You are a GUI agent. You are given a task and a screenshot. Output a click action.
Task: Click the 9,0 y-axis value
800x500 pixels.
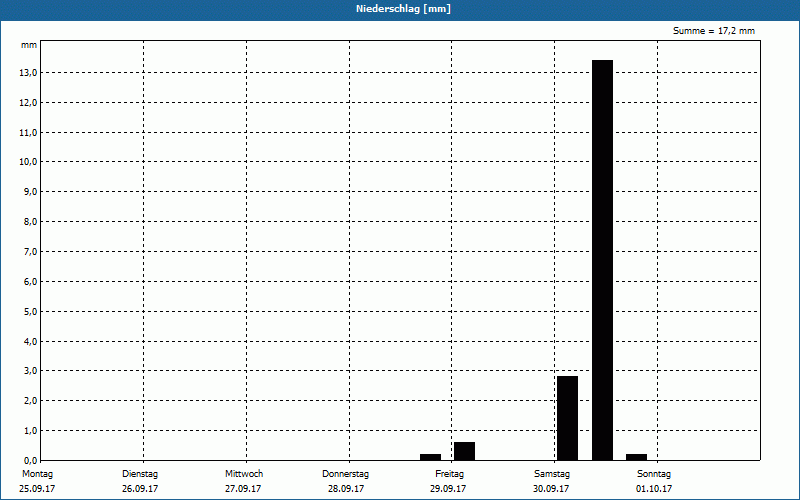pos(30,192)
